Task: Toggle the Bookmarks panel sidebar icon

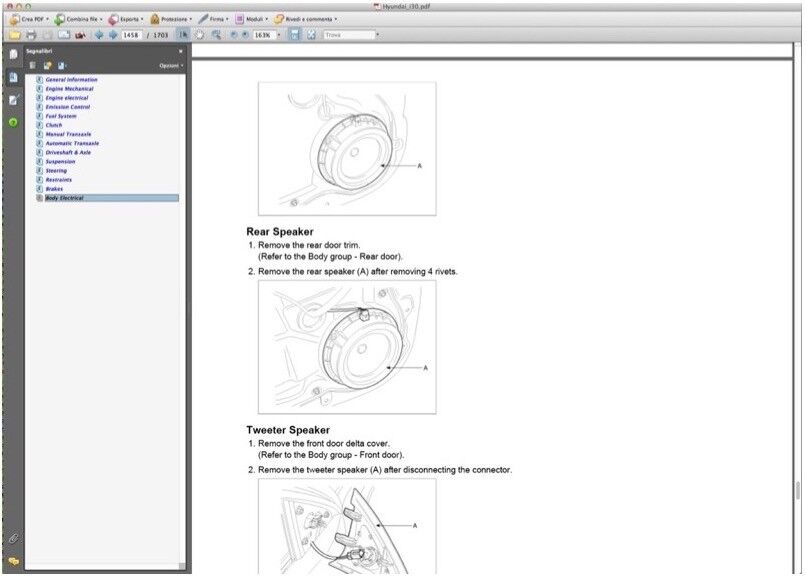Action: pos(13,77)
